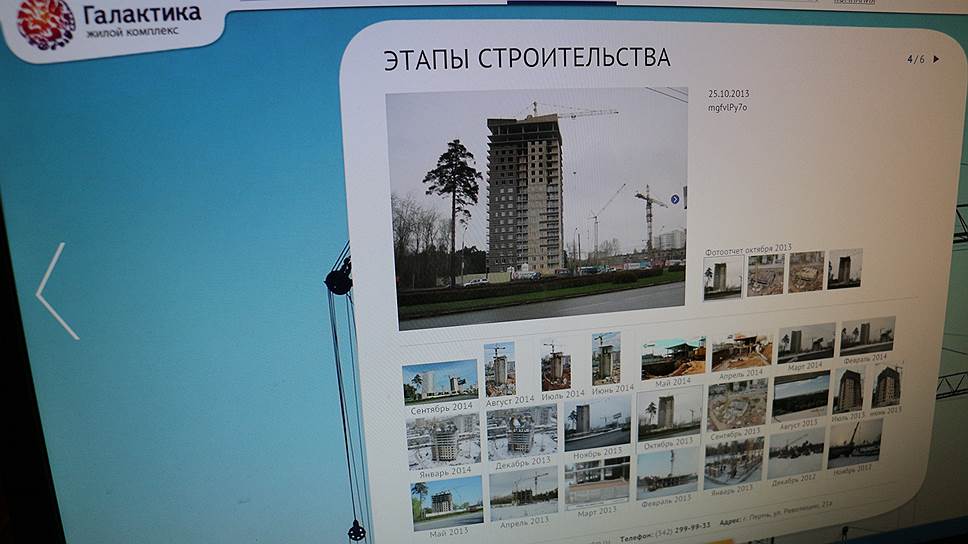Open the Май 2013 thumbnail
968x544 pixels.
(x=446, y=500)
